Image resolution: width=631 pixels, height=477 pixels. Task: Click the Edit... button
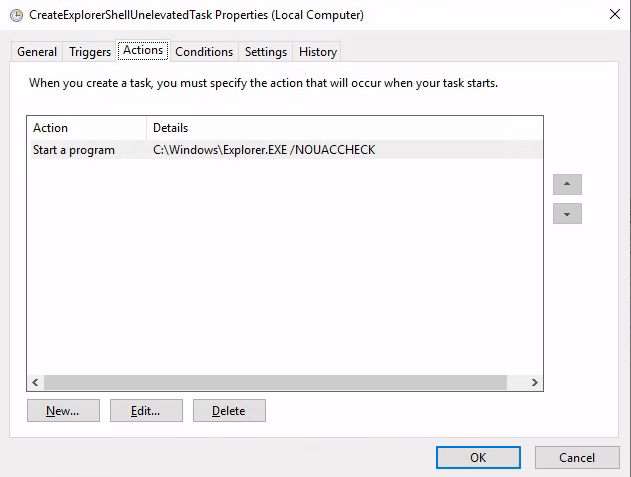click(x=146, y=411)
